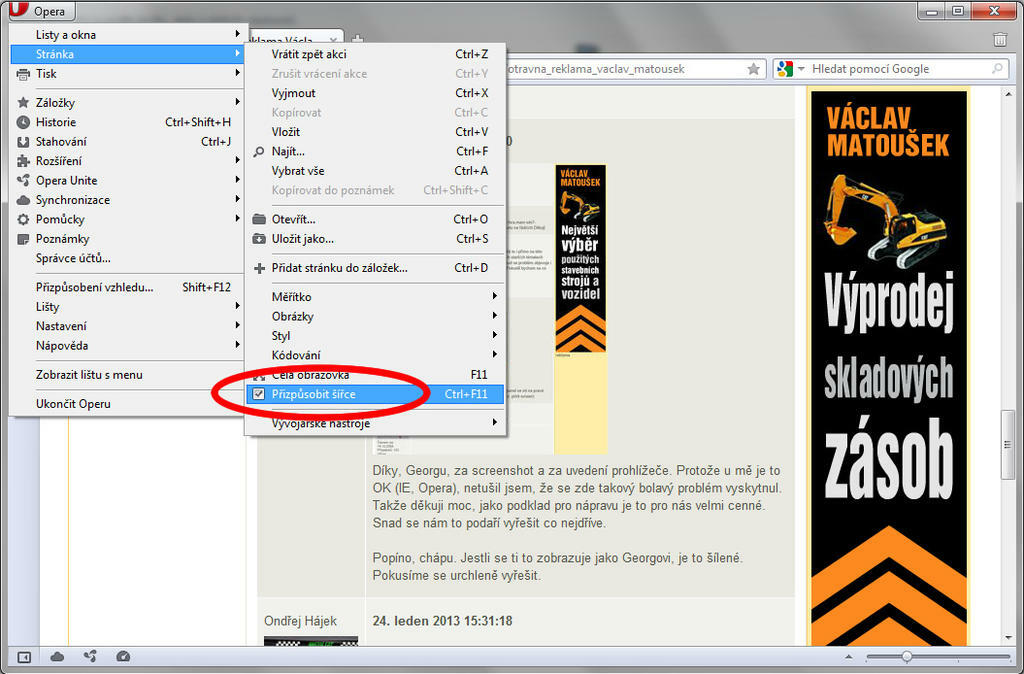This screenshot has height=674, width=1024.
Task: Expand the Kódování submenu
Action: click(x=375, y=355)
